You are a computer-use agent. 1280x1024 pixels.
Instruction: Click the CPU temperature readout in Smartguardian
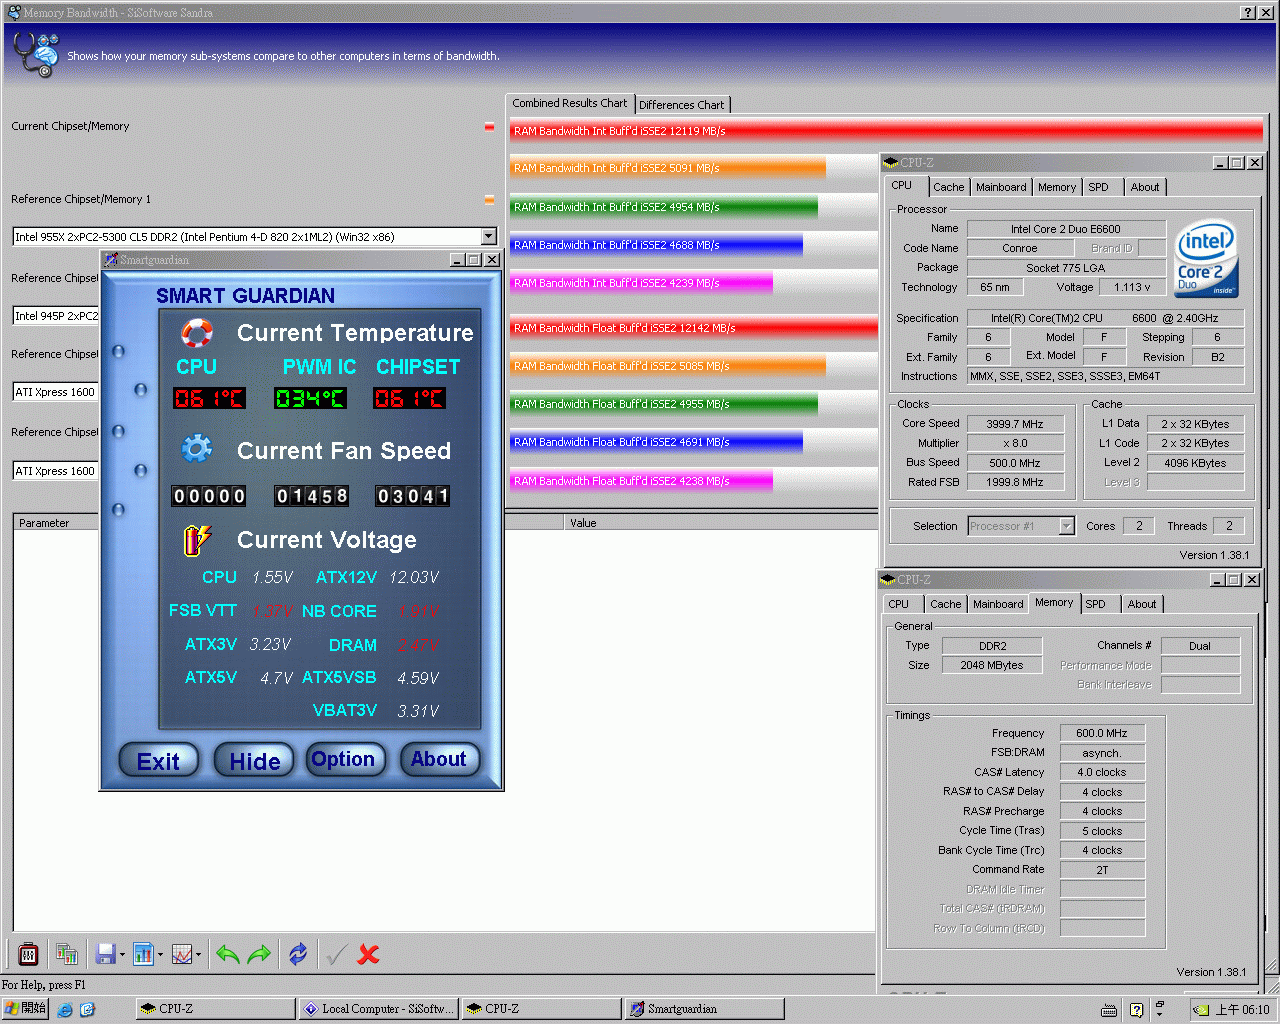209,398
